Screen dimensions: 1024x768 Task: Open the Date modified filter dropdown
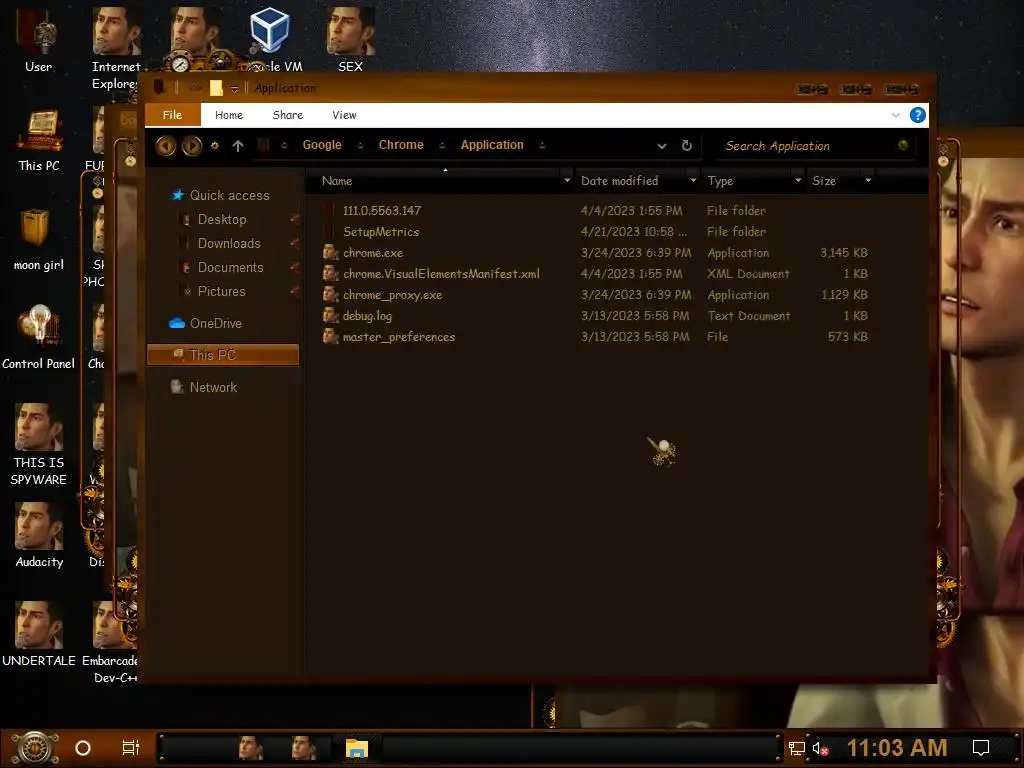(693, 181)
